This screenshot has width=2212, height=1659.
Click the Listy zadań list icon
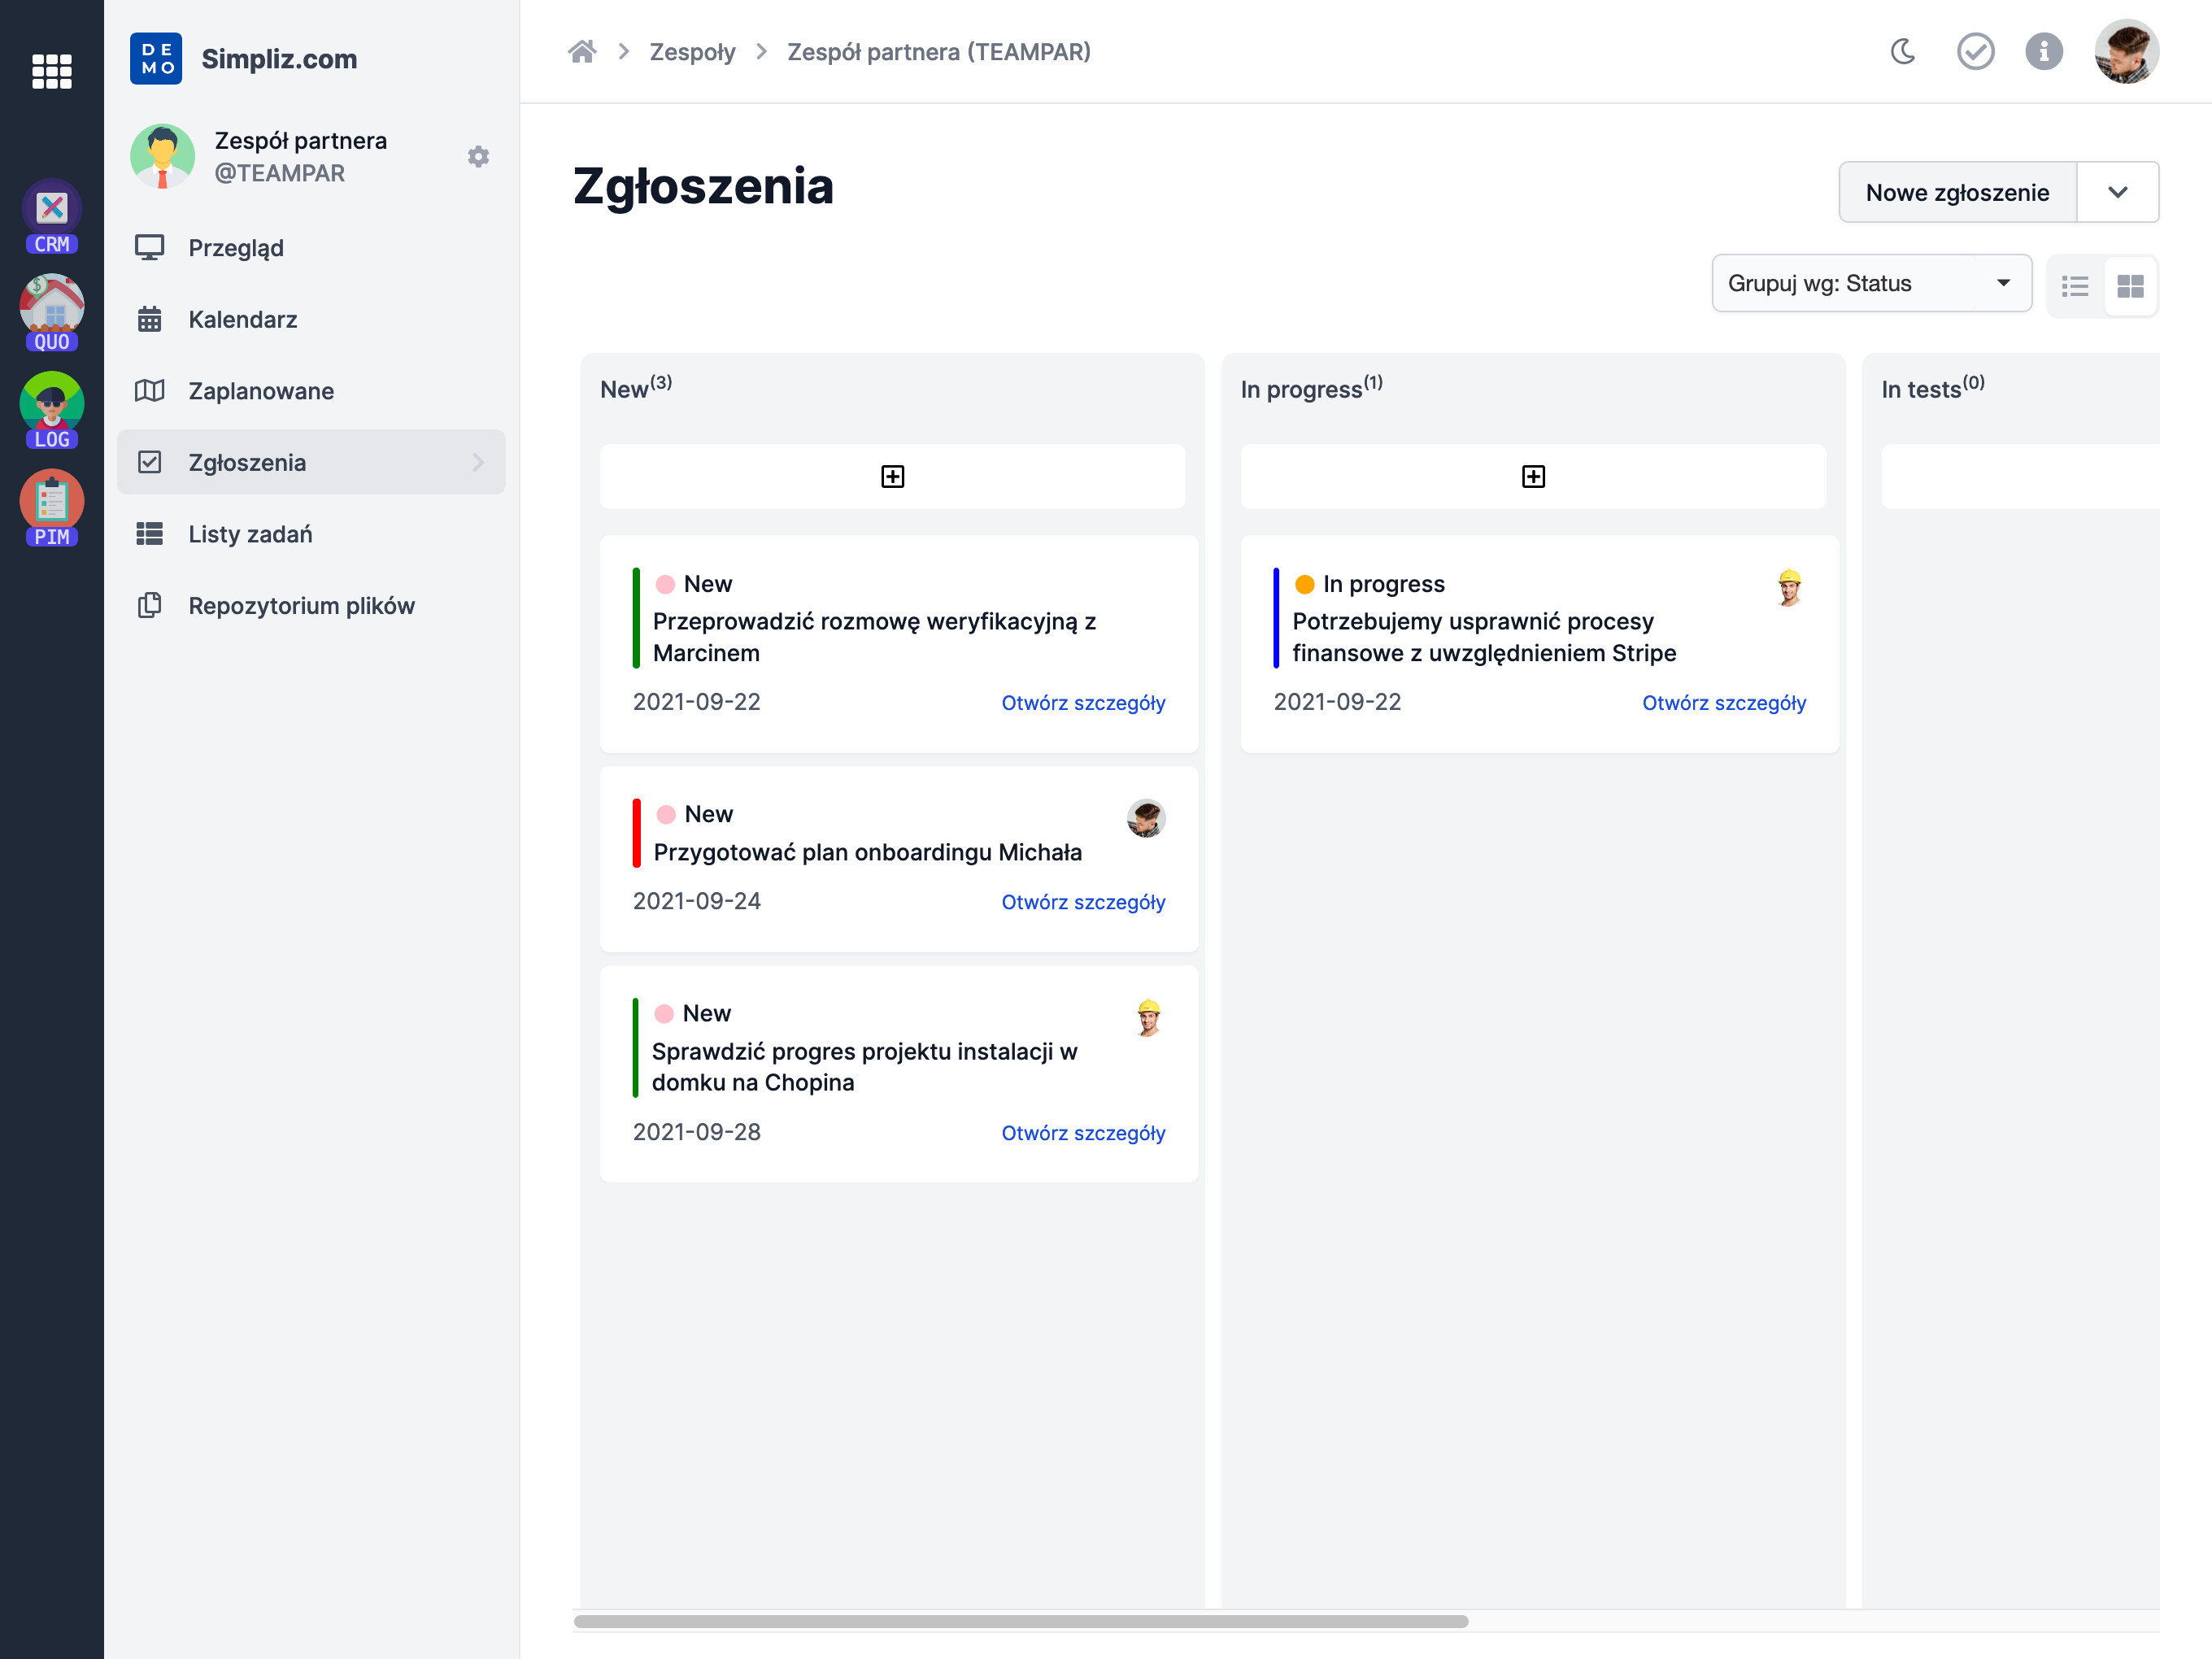tap(149, 534)
